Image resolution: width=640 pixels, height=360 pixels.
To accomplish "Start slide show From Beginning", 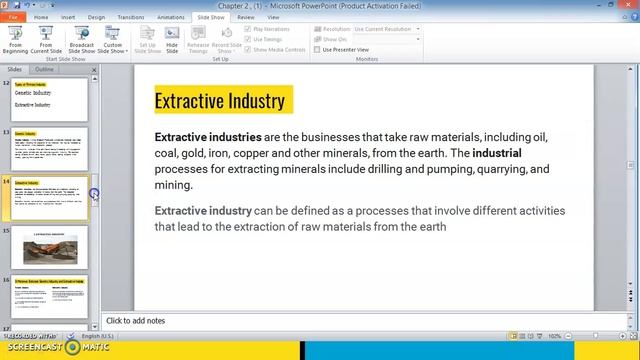I will click(x=15, y=40).
